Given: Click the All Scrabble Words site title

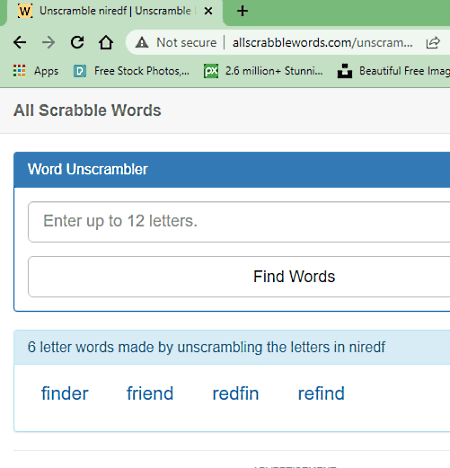Looking at the screenshot, I should tap(87, 110).
